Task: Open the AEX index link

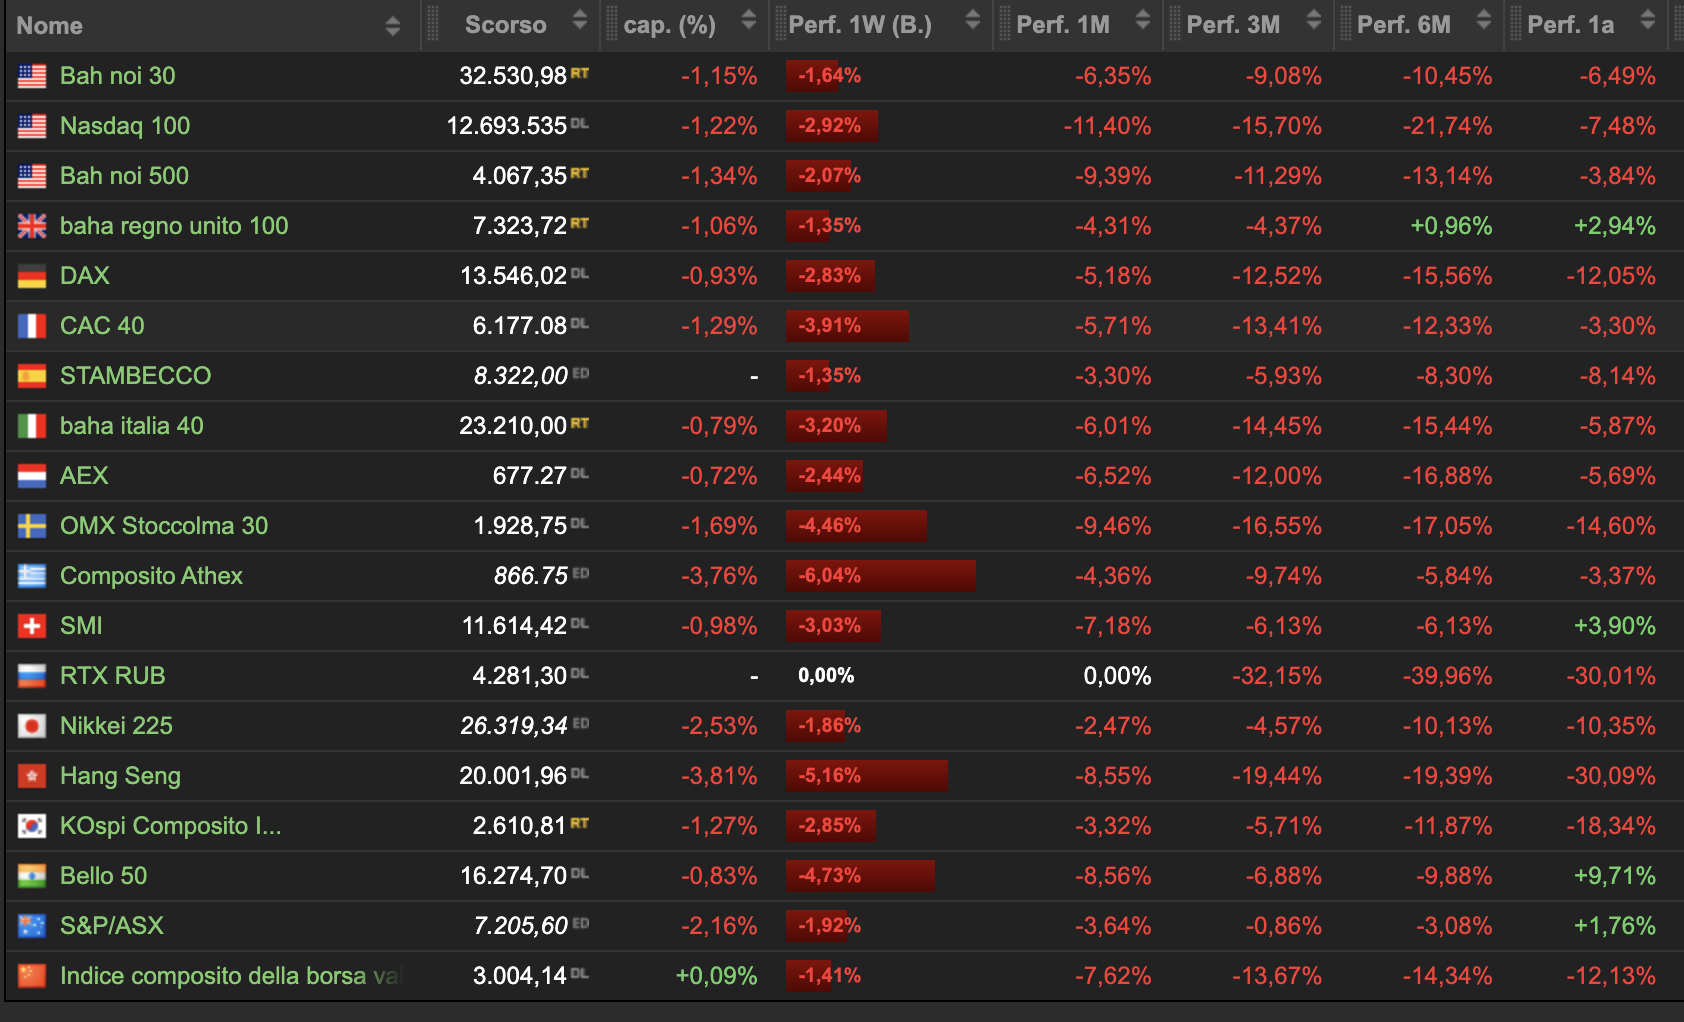Action: click(x=84, y=476)
